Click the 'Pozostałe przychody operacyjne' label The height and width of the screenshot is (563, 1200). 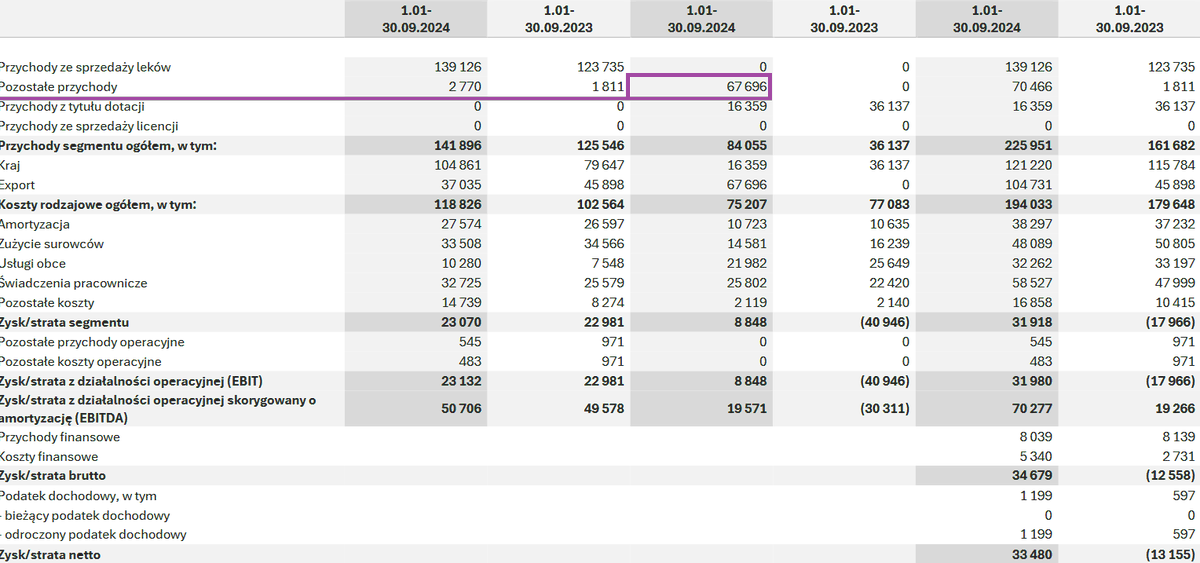[91, 342]
